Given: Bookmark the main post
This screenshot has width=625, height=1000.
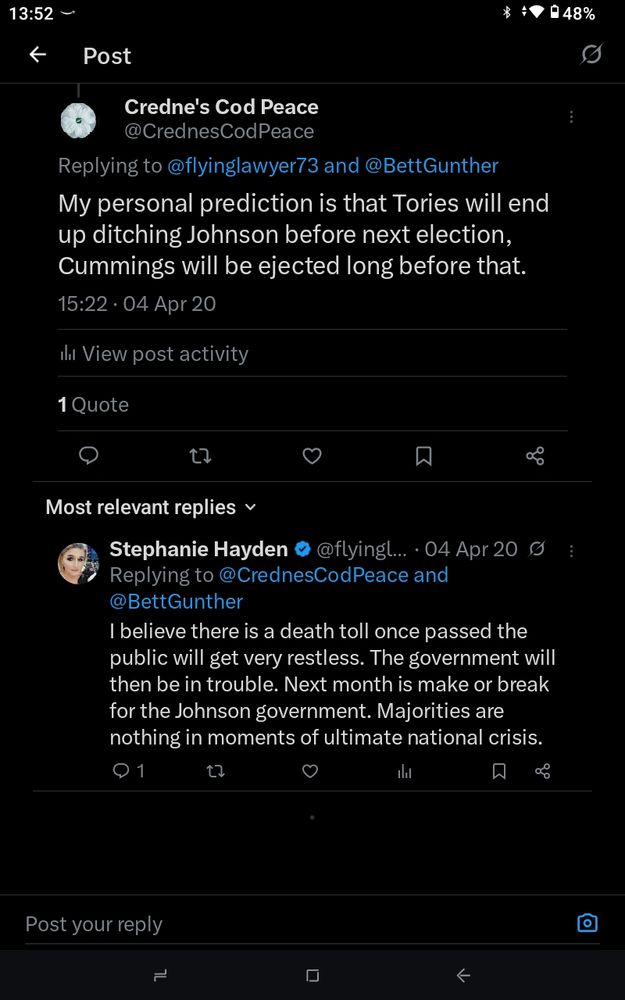Looking at the screenshot, I should pos(424,456).
